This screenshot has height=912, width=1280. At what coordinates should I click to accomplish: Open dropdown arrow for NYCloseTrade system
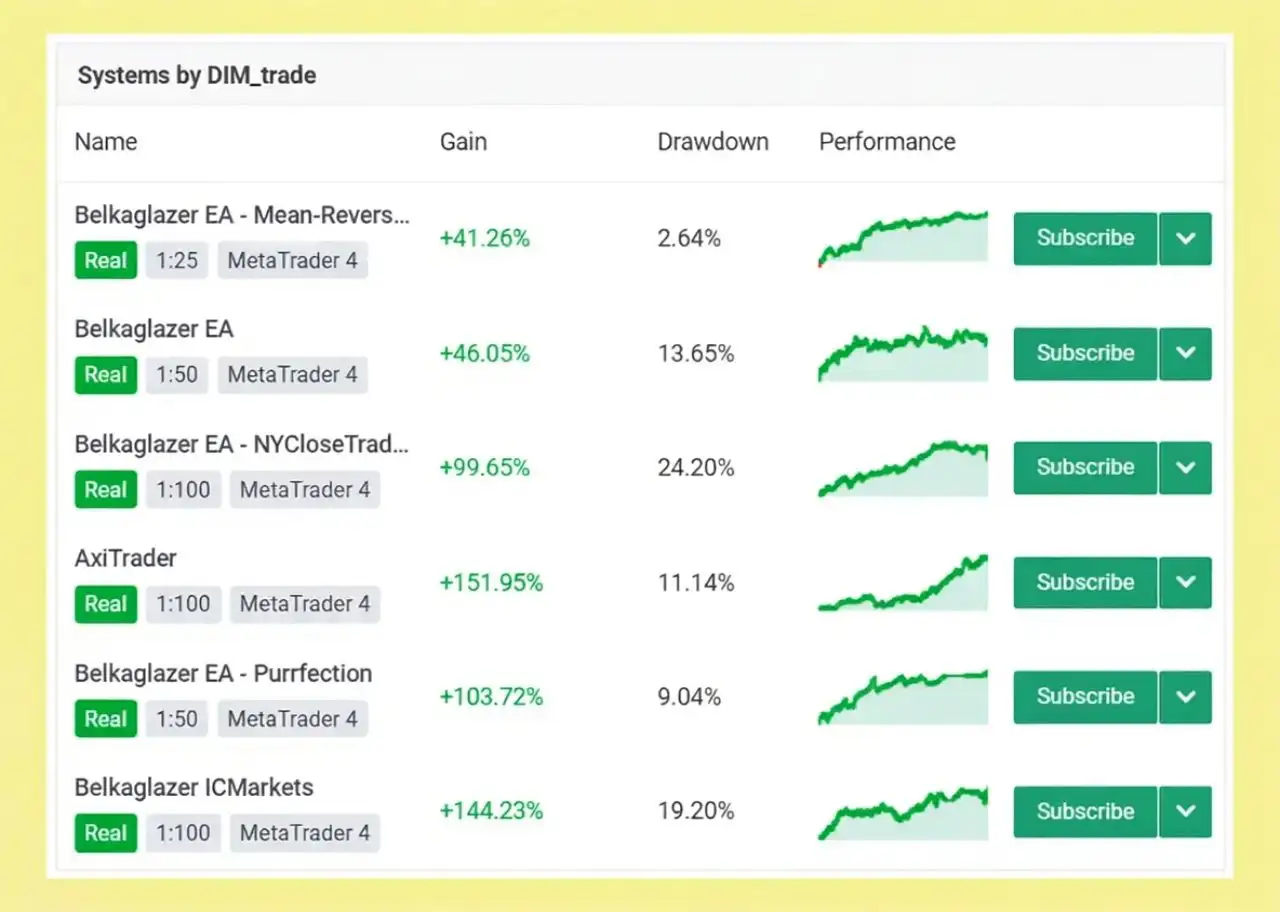pos(1185,468)
